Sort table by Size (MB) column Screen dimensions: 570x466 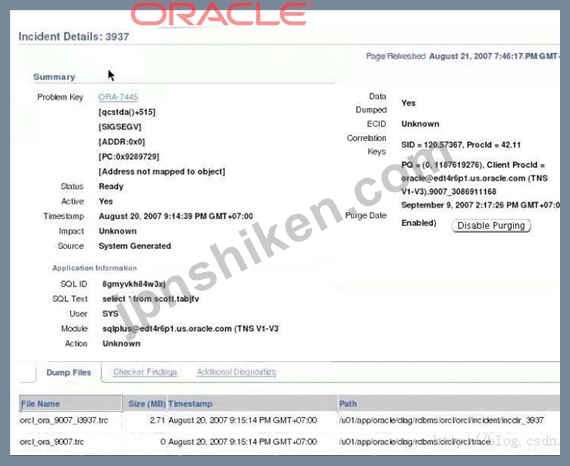click(x=147, y=404)
